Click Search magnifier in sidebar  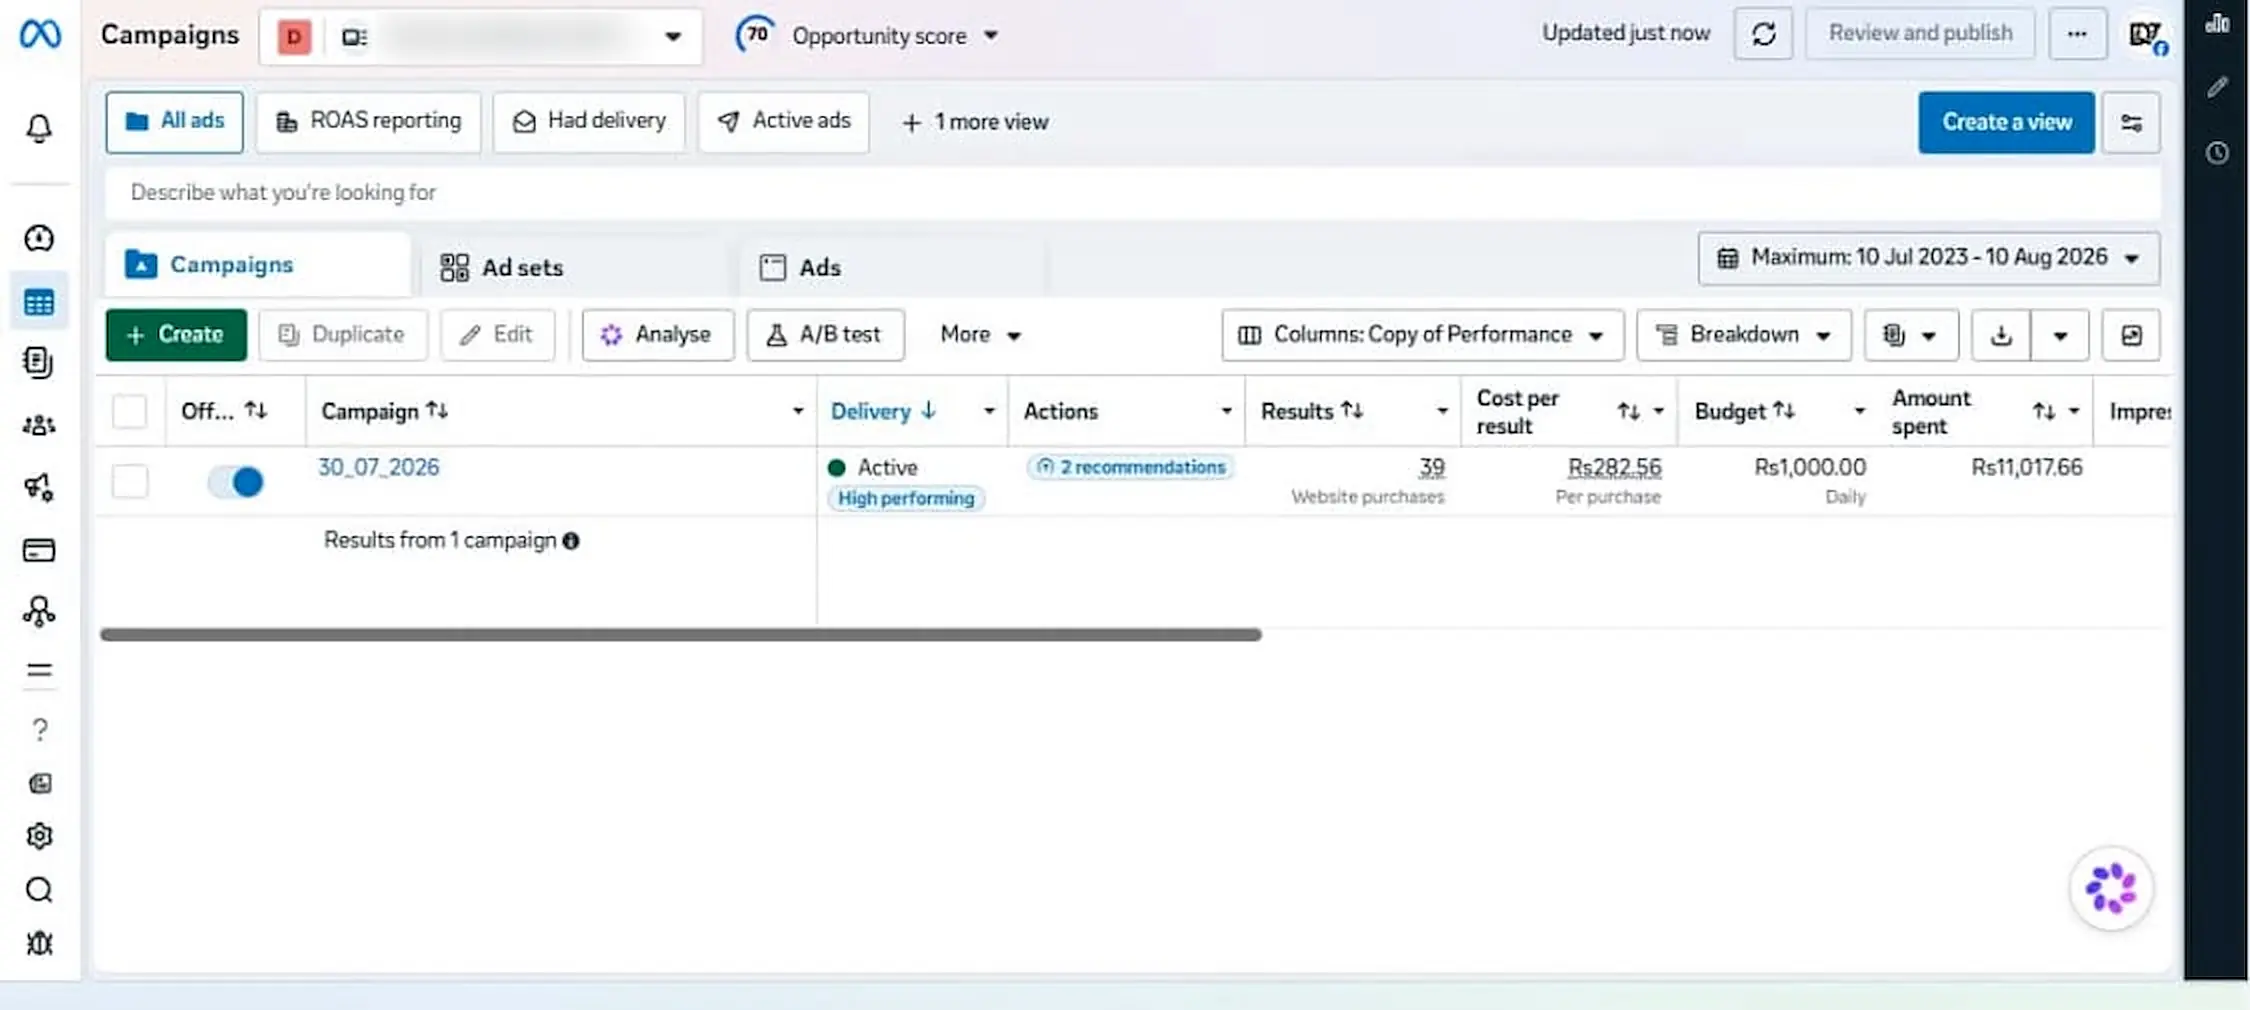39,890
